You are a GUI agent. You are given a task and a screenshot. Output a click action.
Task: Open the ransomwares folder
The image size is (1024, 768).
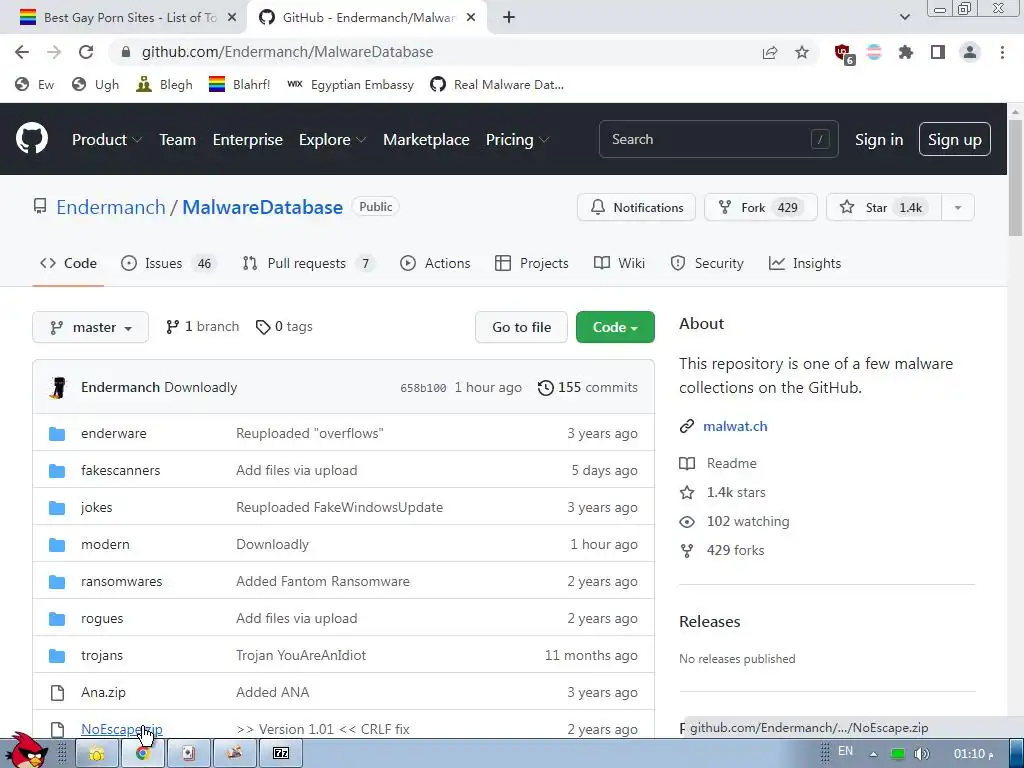tap(121, 581)
